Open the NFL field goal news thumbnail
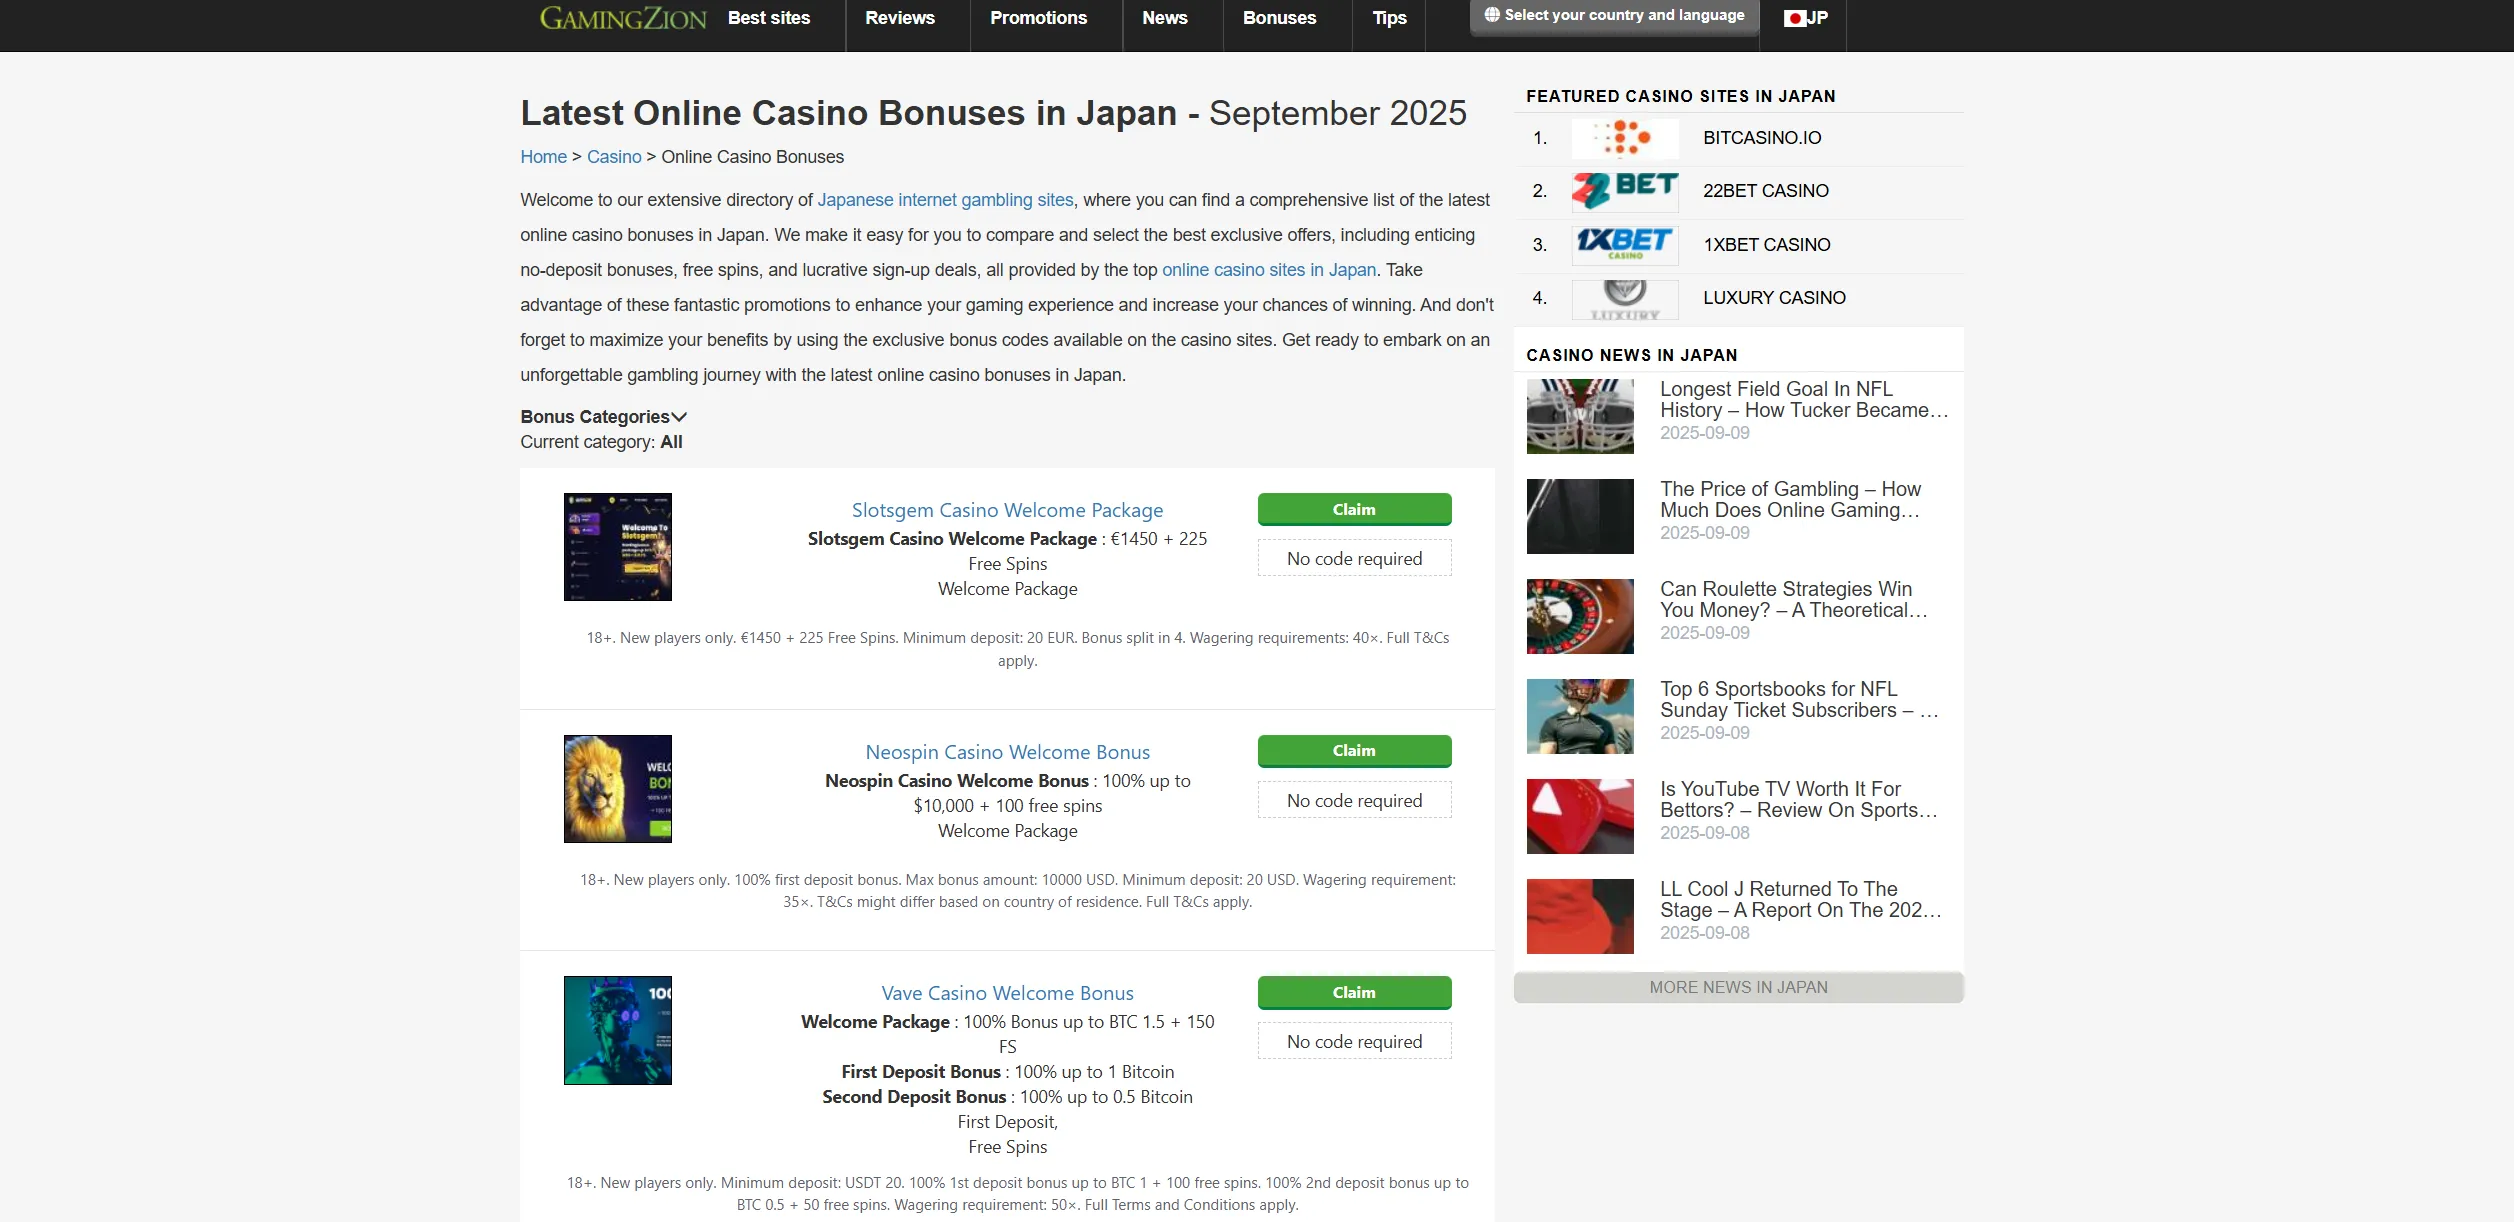The image size is (2514, 1222). pos(1580,416)
